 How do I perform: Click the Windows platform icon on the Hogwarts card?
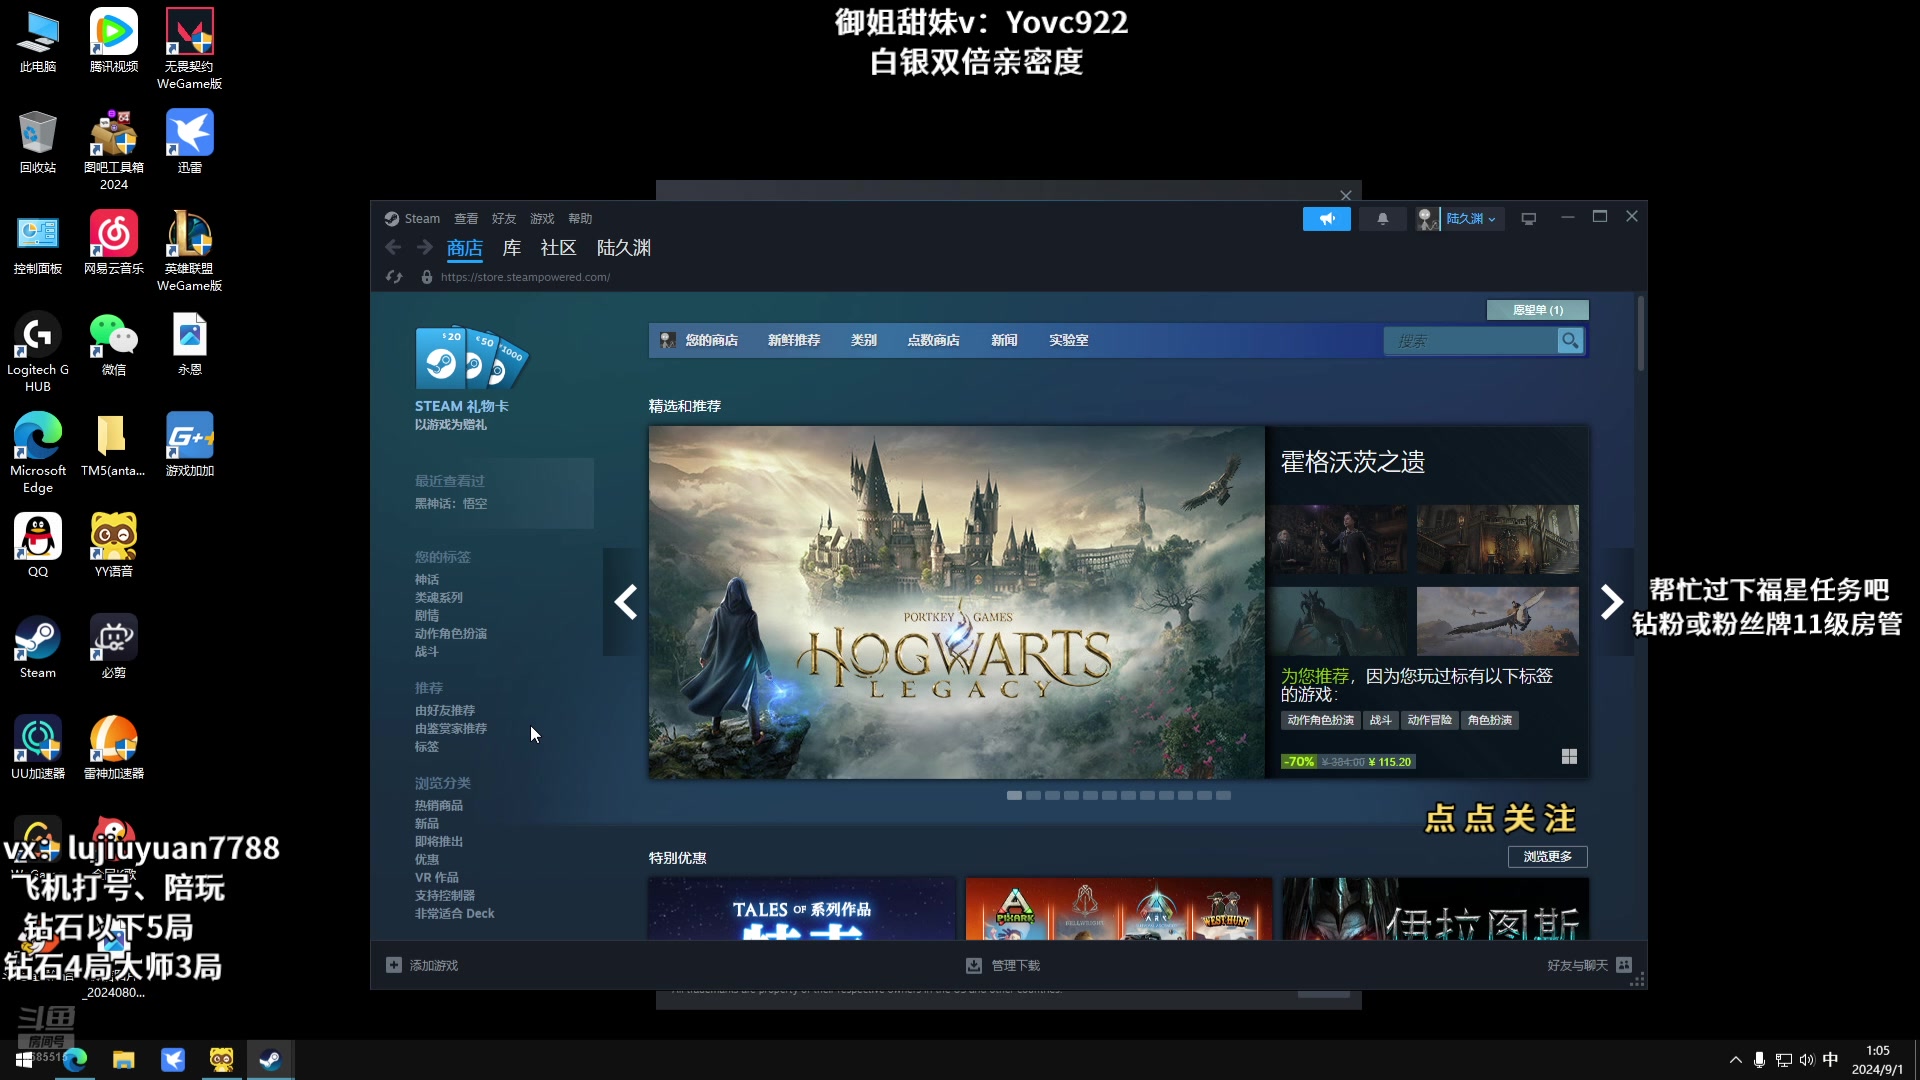point(1569,757)
